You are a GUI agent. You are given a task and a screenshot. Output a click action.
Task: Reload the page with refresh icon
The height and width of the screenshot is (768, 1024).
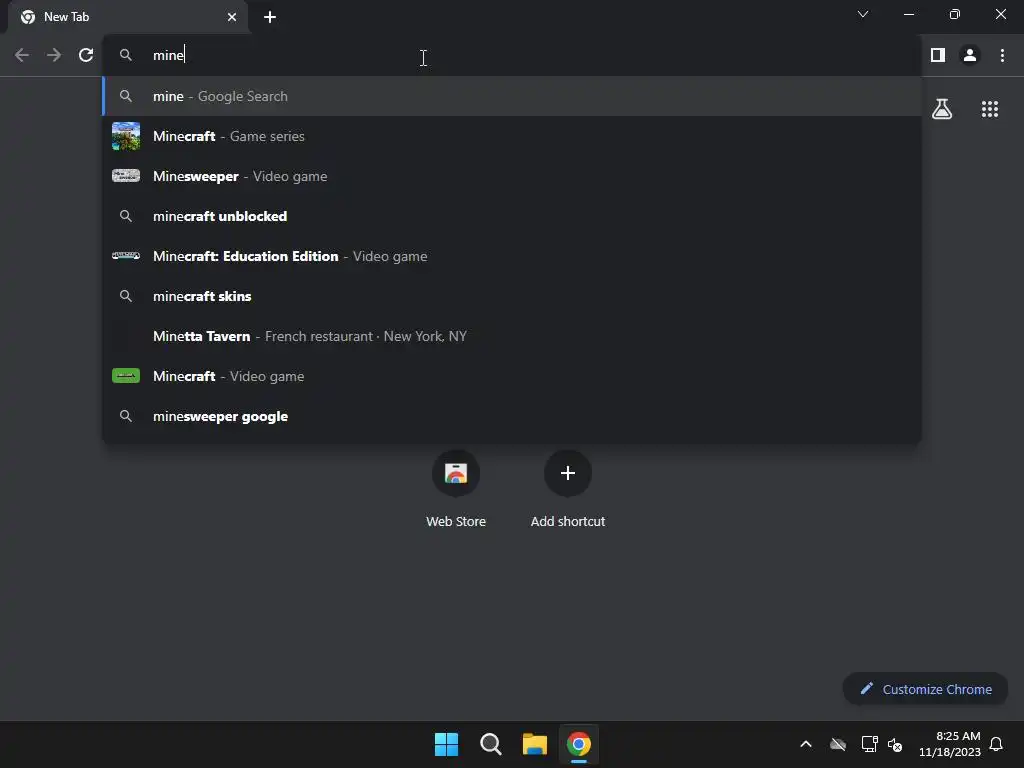[x=86, y=55]
